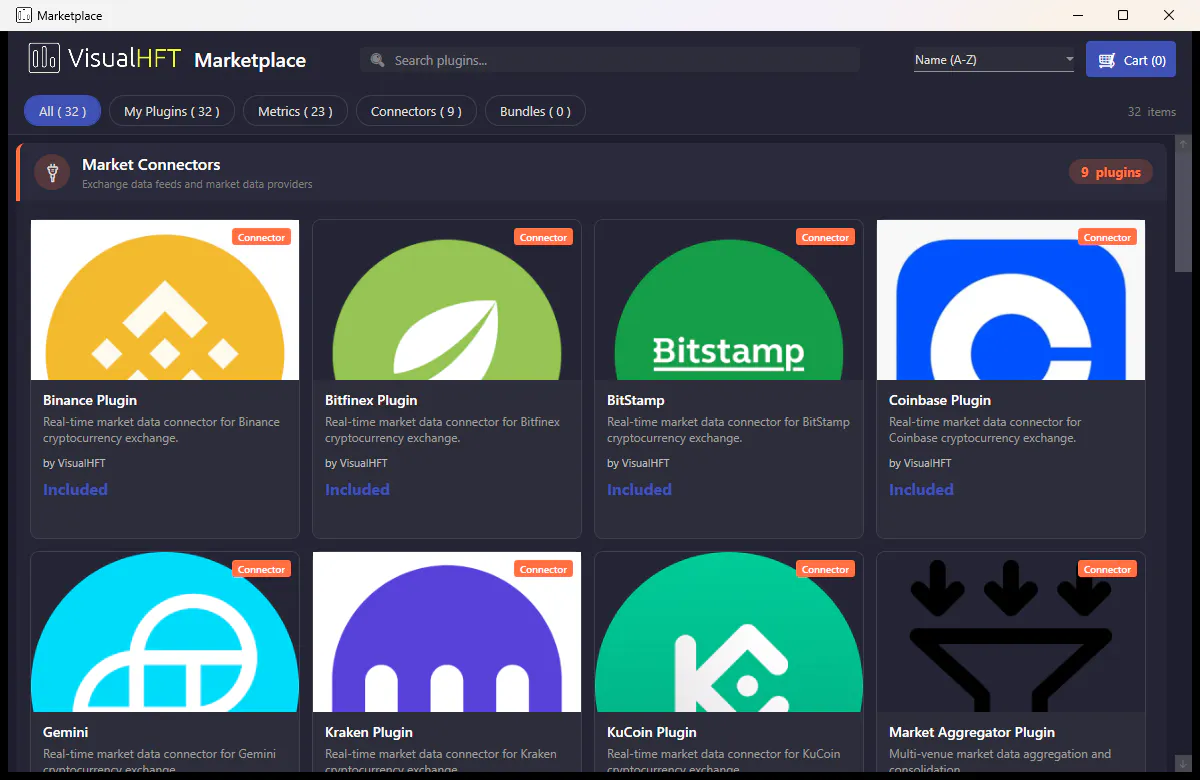Select the Market Aggregator Plugin title
The image size is (1200, 780).
[x=972, y=732]
